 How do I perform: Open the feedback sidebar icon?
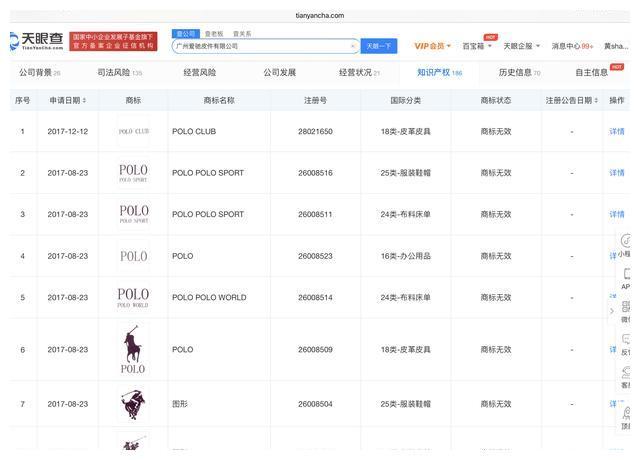pyautogui.click(x=626, y=340)
